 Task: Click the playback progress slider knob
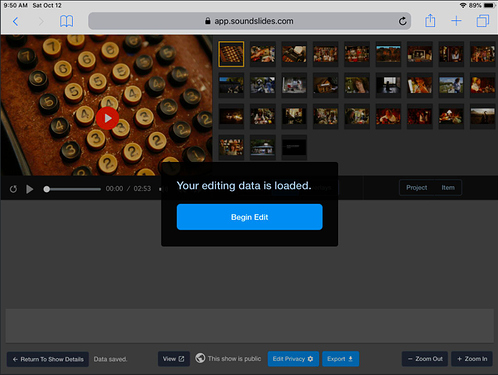tap(47, 189)
